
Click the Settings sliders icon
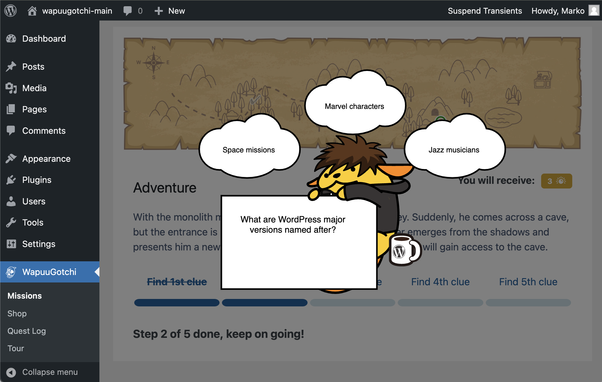click(11, 244)
